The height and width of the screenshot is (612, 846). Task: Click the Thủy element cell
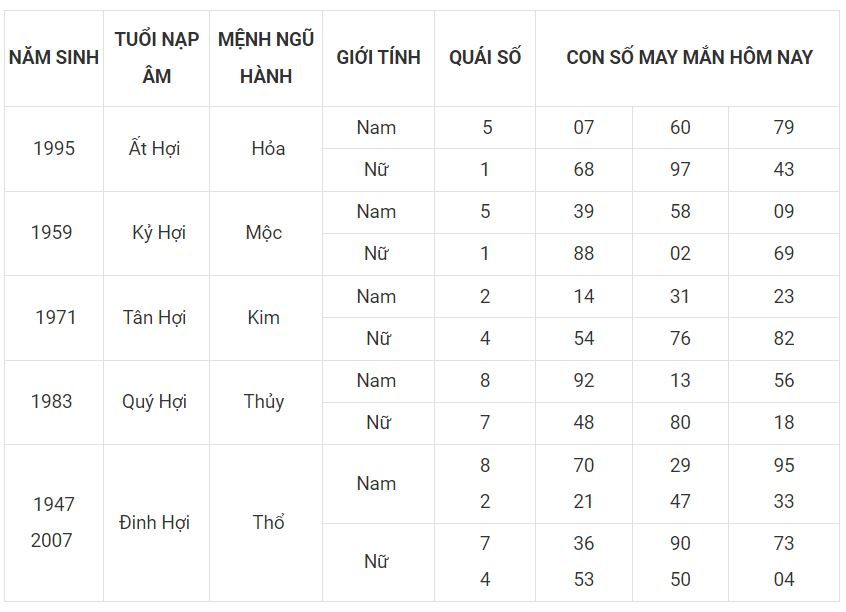[264, 402]
